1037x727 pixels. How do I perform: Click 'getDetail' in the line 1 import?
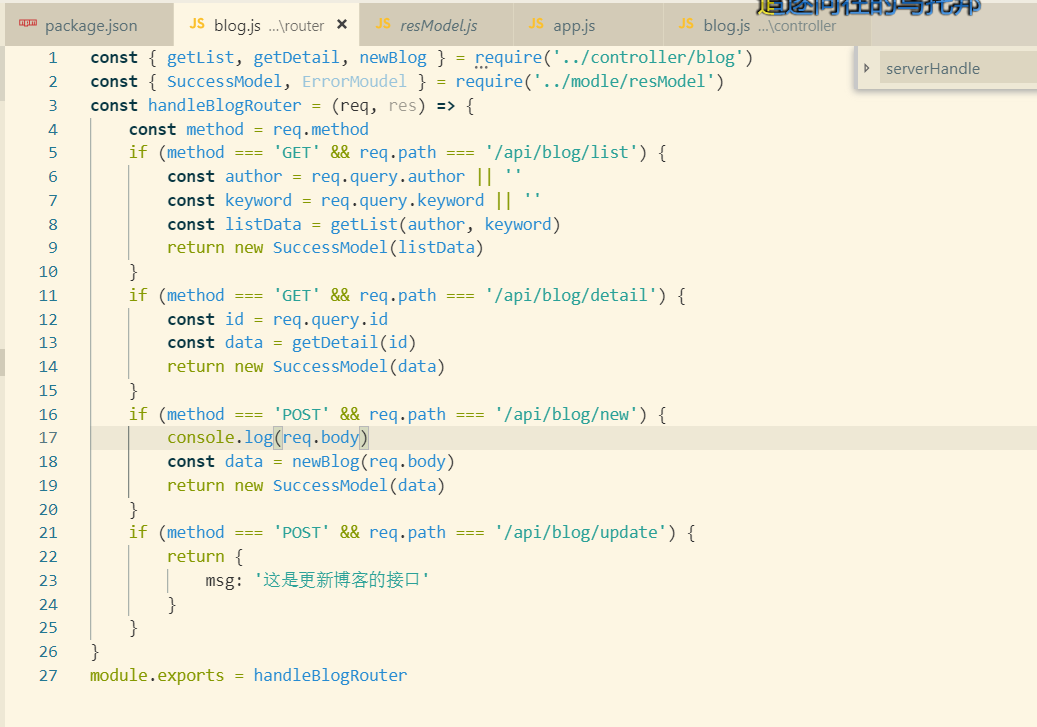pos(296,58)
